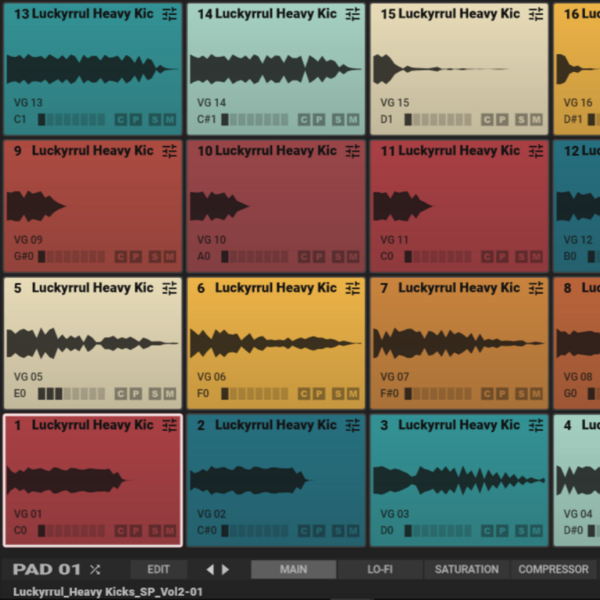The image size is (600, 600).
Task: Toggle P button on pad 14
Action: point(319,120)
